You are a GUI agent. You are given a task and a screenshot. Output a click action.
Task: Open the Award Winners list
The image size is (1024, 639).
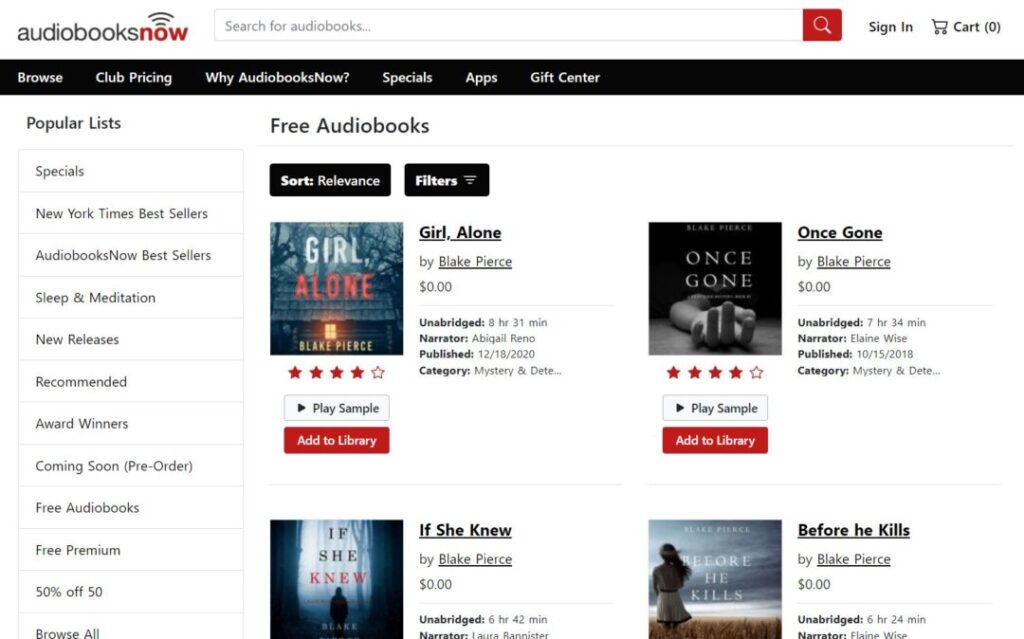(x=131, y=423)
